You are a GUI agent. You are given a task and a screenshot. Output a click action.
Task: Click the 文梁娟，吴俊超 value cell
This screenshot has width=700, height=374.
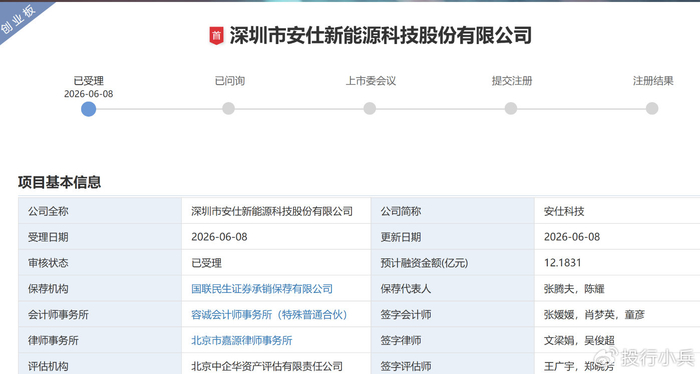coord(617,341)
